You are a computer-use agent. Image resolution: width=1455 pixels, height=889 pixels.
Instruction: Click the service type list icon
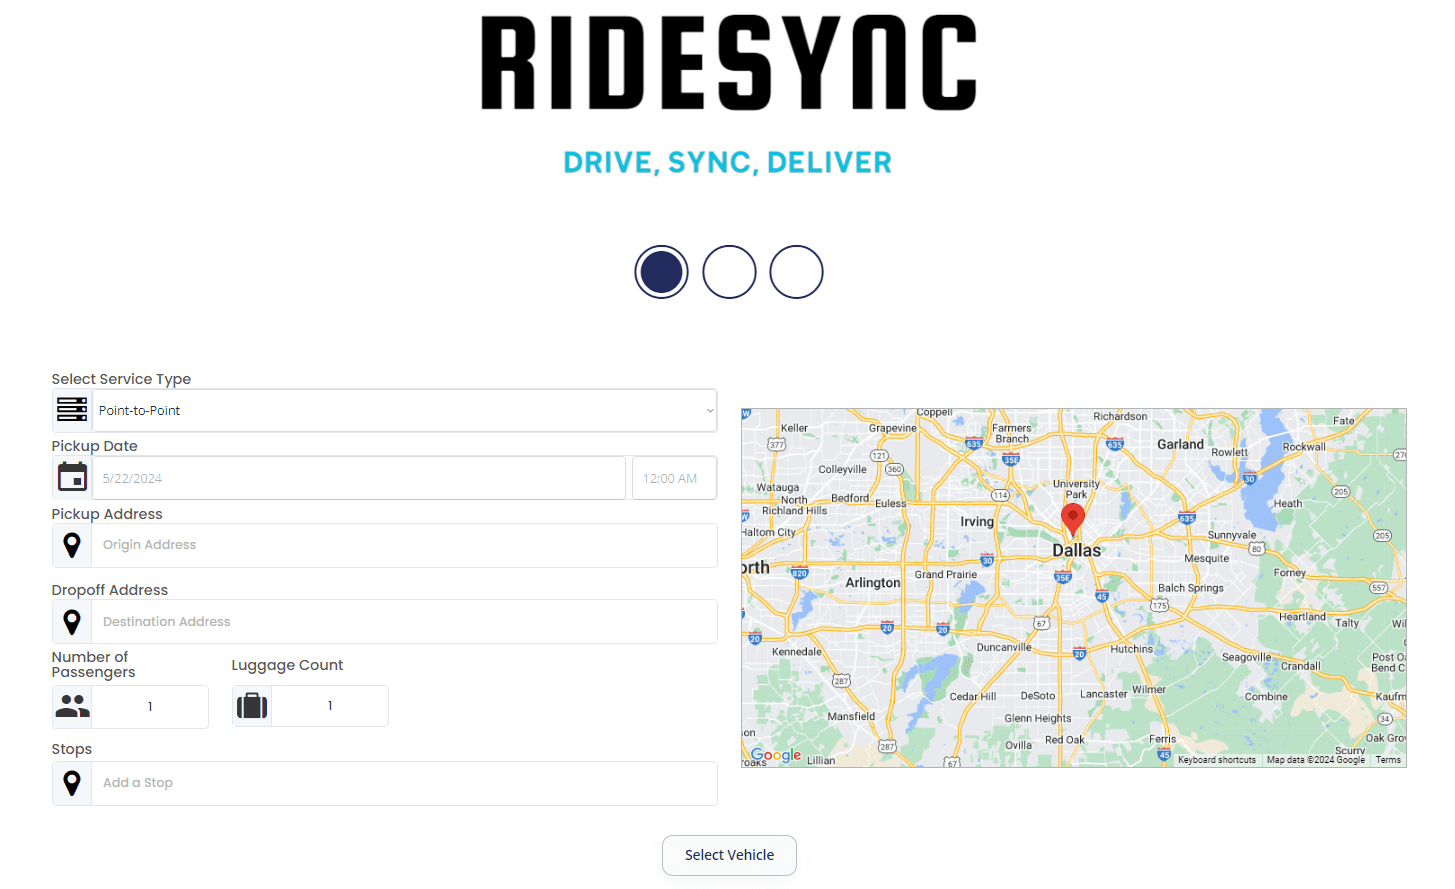[x=71, y=410]
